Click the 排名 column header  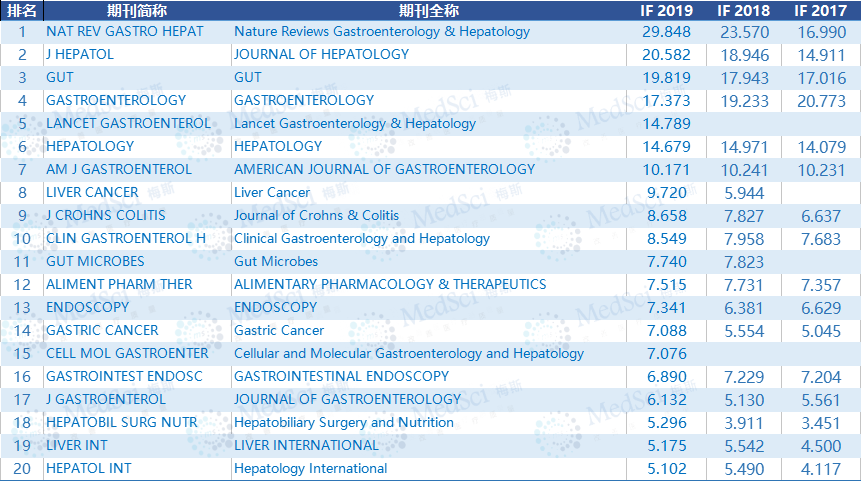pos(21,10)
